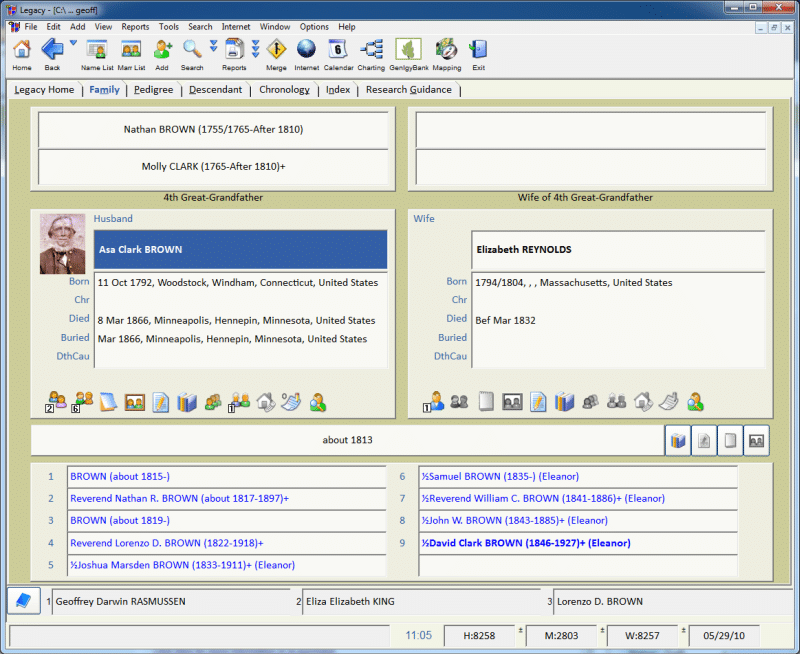The image size is (800, 654).
Task: Expand the Search options dropdown arrow
Action: 213,44
